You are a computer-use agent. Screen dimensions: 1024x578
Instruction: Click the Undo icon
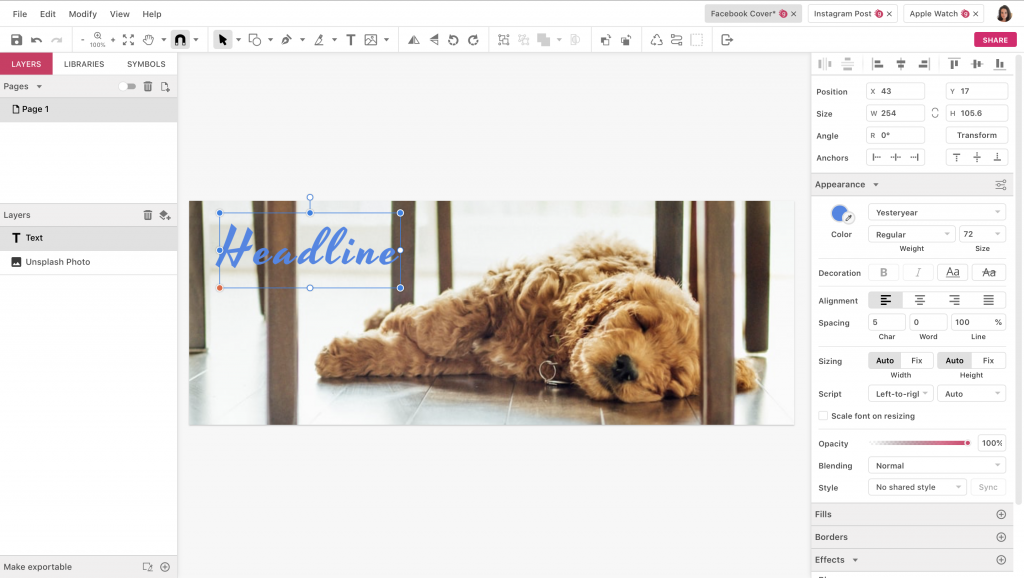[x=36, y=39]
